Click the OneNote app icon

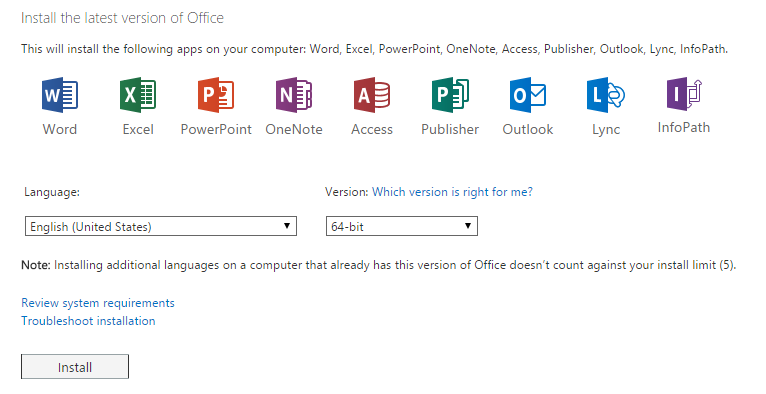294,95
